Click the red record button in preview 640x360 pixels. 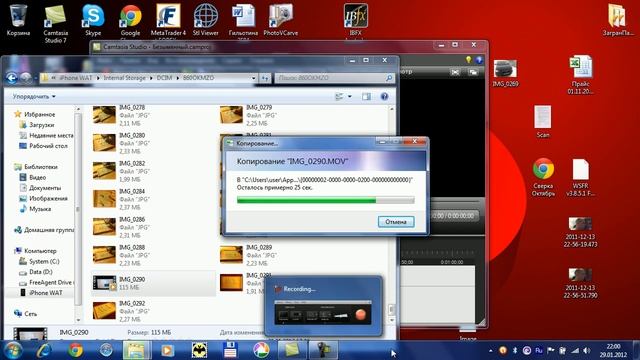[x=361, y=314]
